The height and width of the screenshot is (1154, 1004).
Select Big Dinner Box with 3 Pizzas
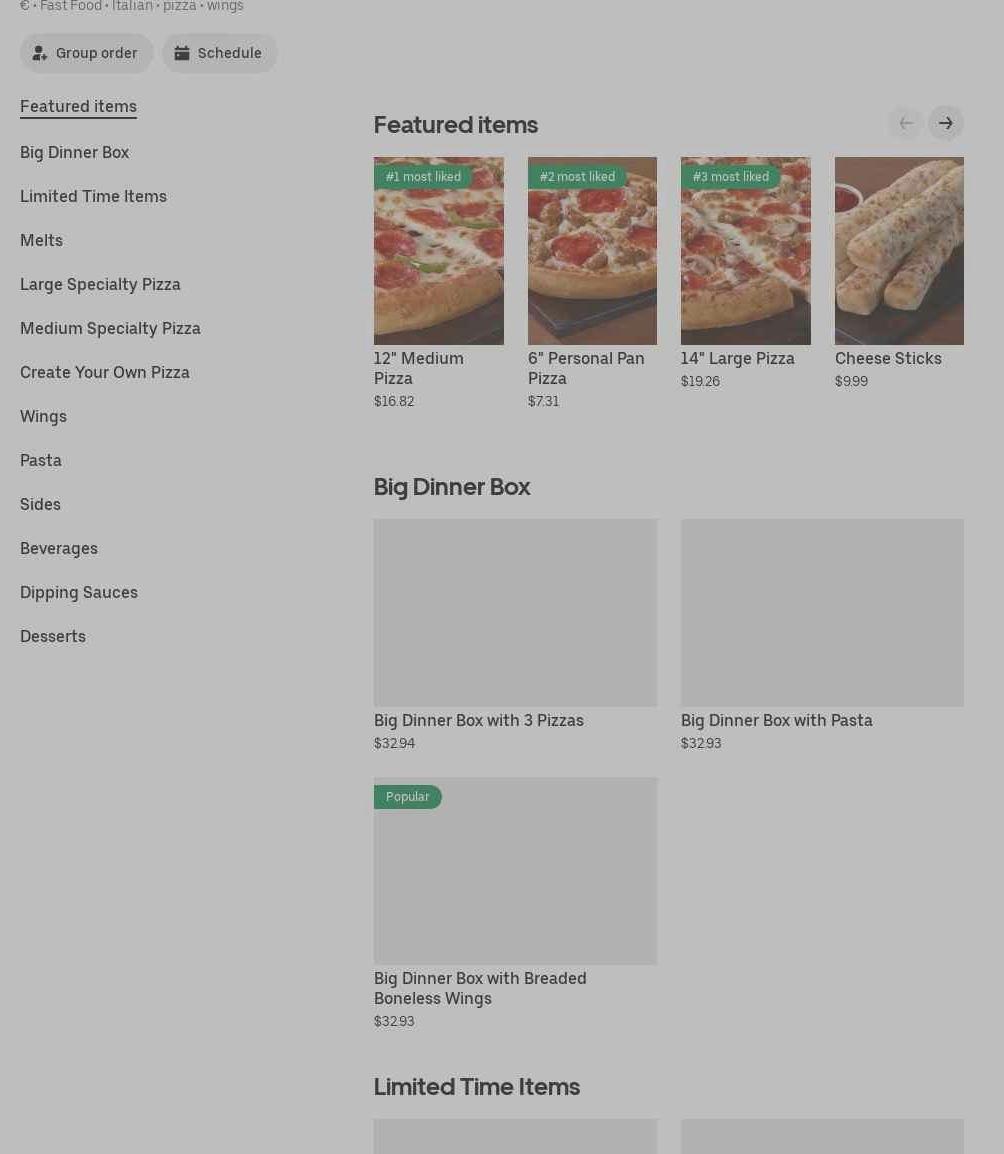515,613
